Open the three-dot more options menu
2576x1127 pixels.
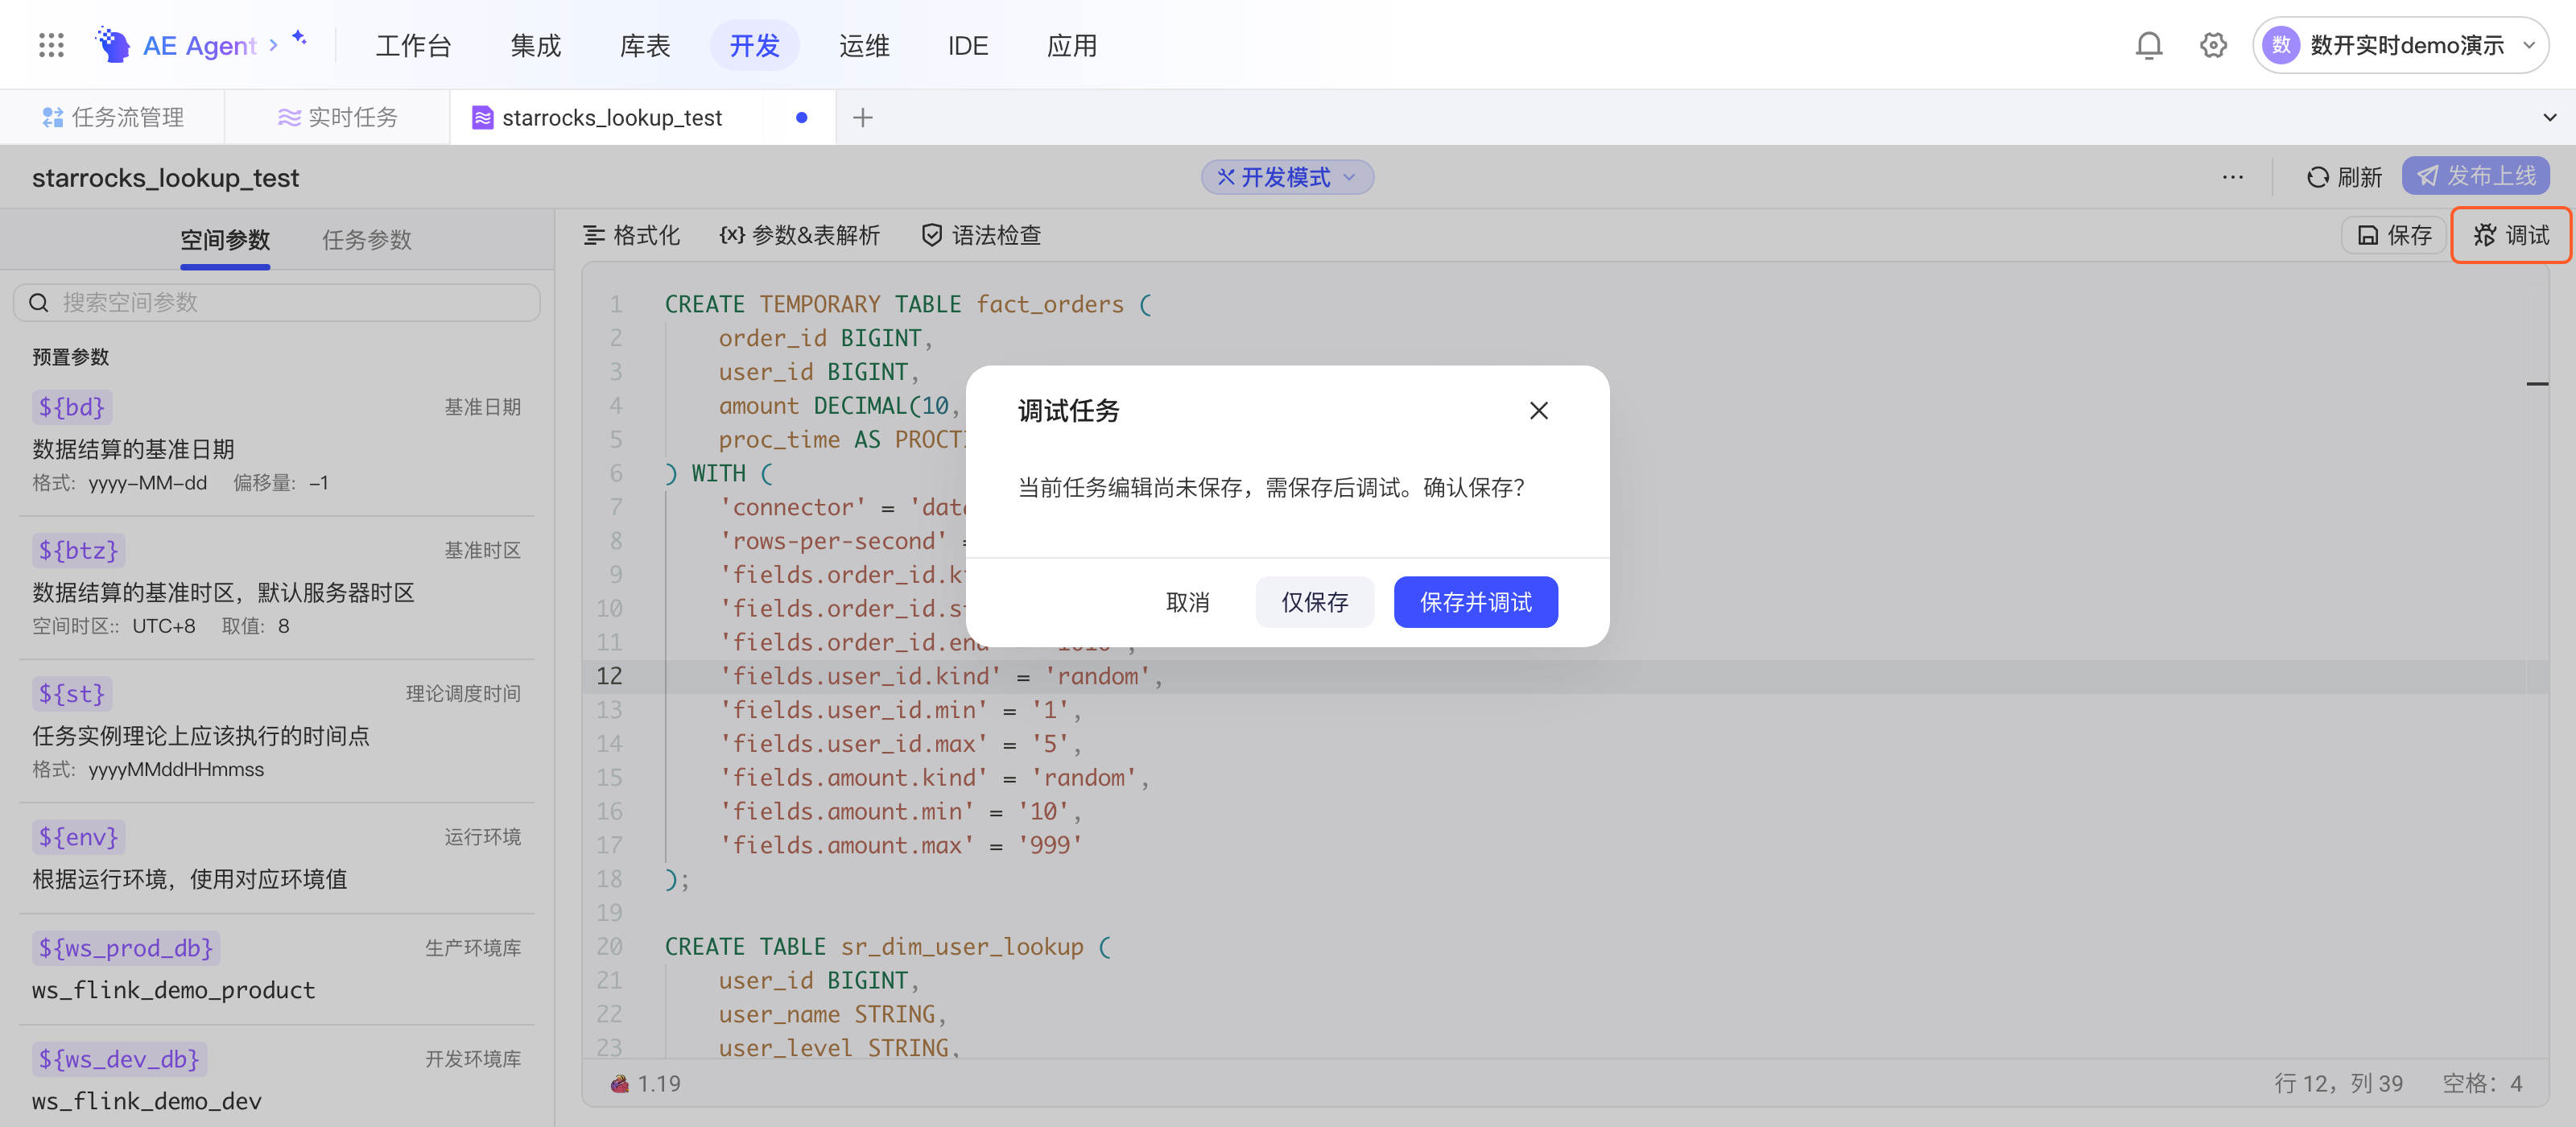[2232, 177]
